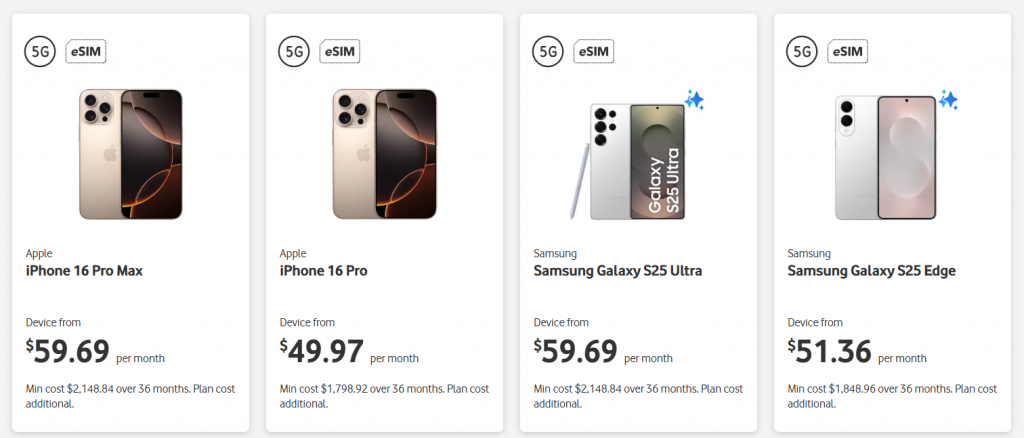Screen dimensions: 1024x438
Task: Select the iPhone 16 Pro Max title link
Action: 84,270
